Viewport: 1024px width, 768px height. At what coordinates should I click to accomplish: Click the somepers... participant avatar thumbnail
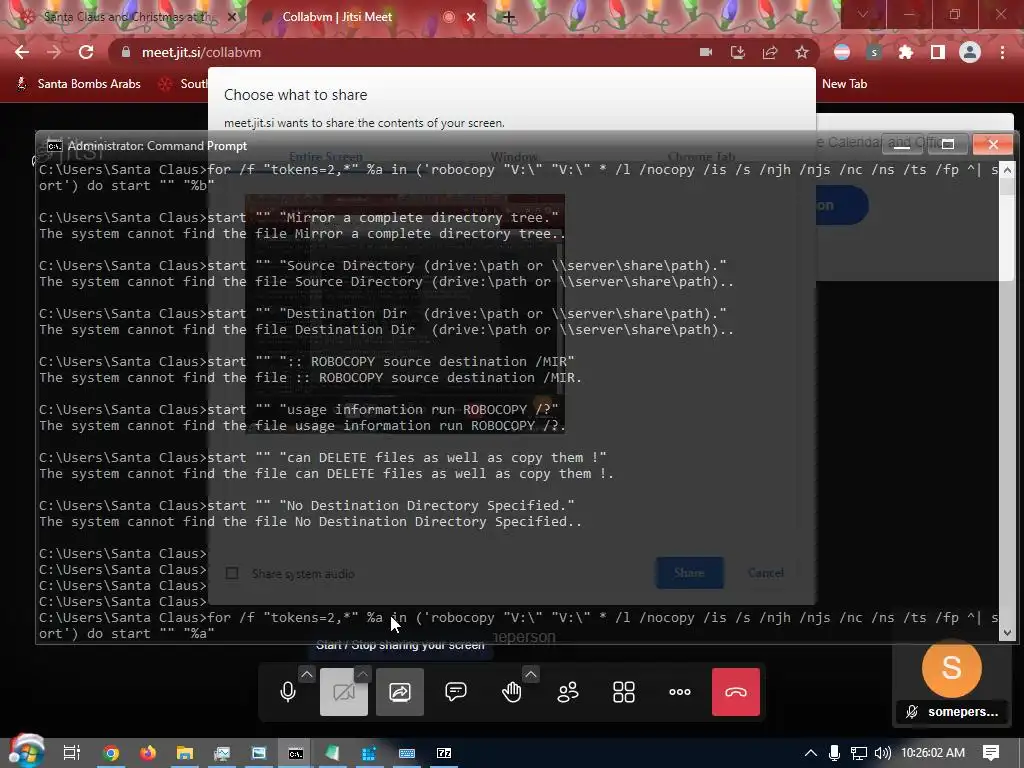click(952, 668)
